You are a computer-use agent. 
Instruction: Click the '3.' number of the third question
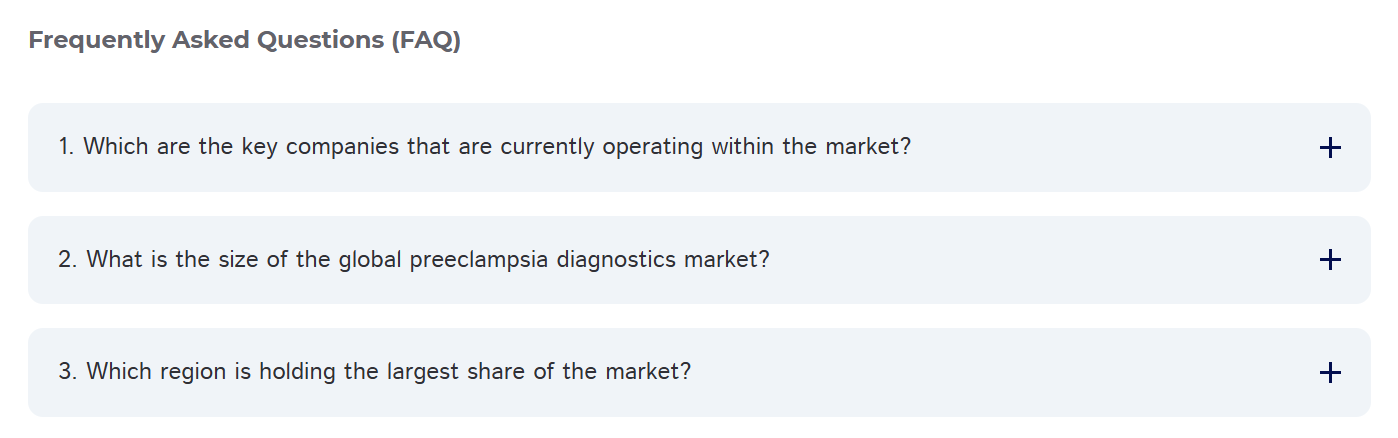pos(68,372)
